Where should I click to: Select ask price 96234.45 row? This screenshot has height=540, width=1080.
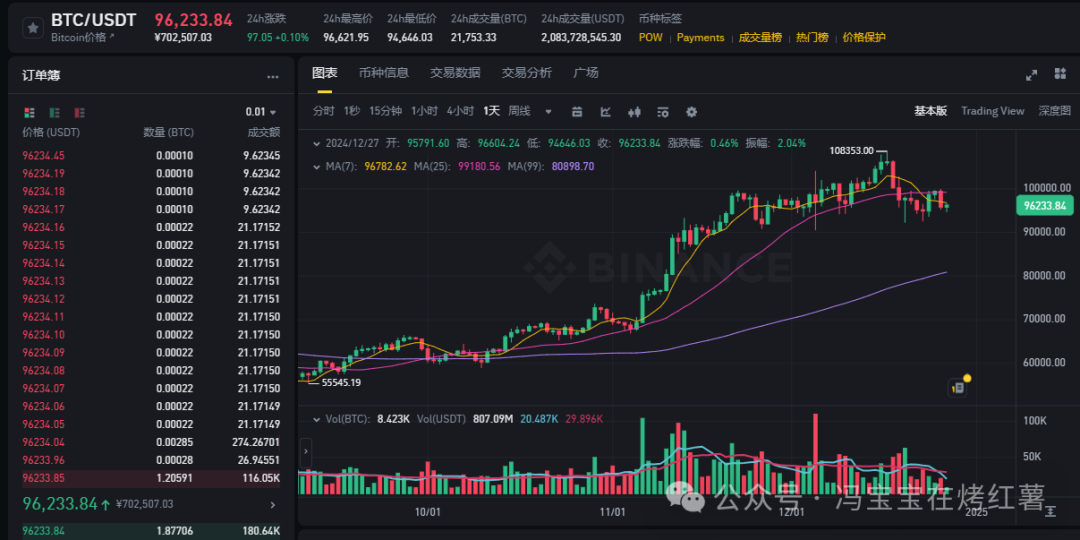point(151,156)
